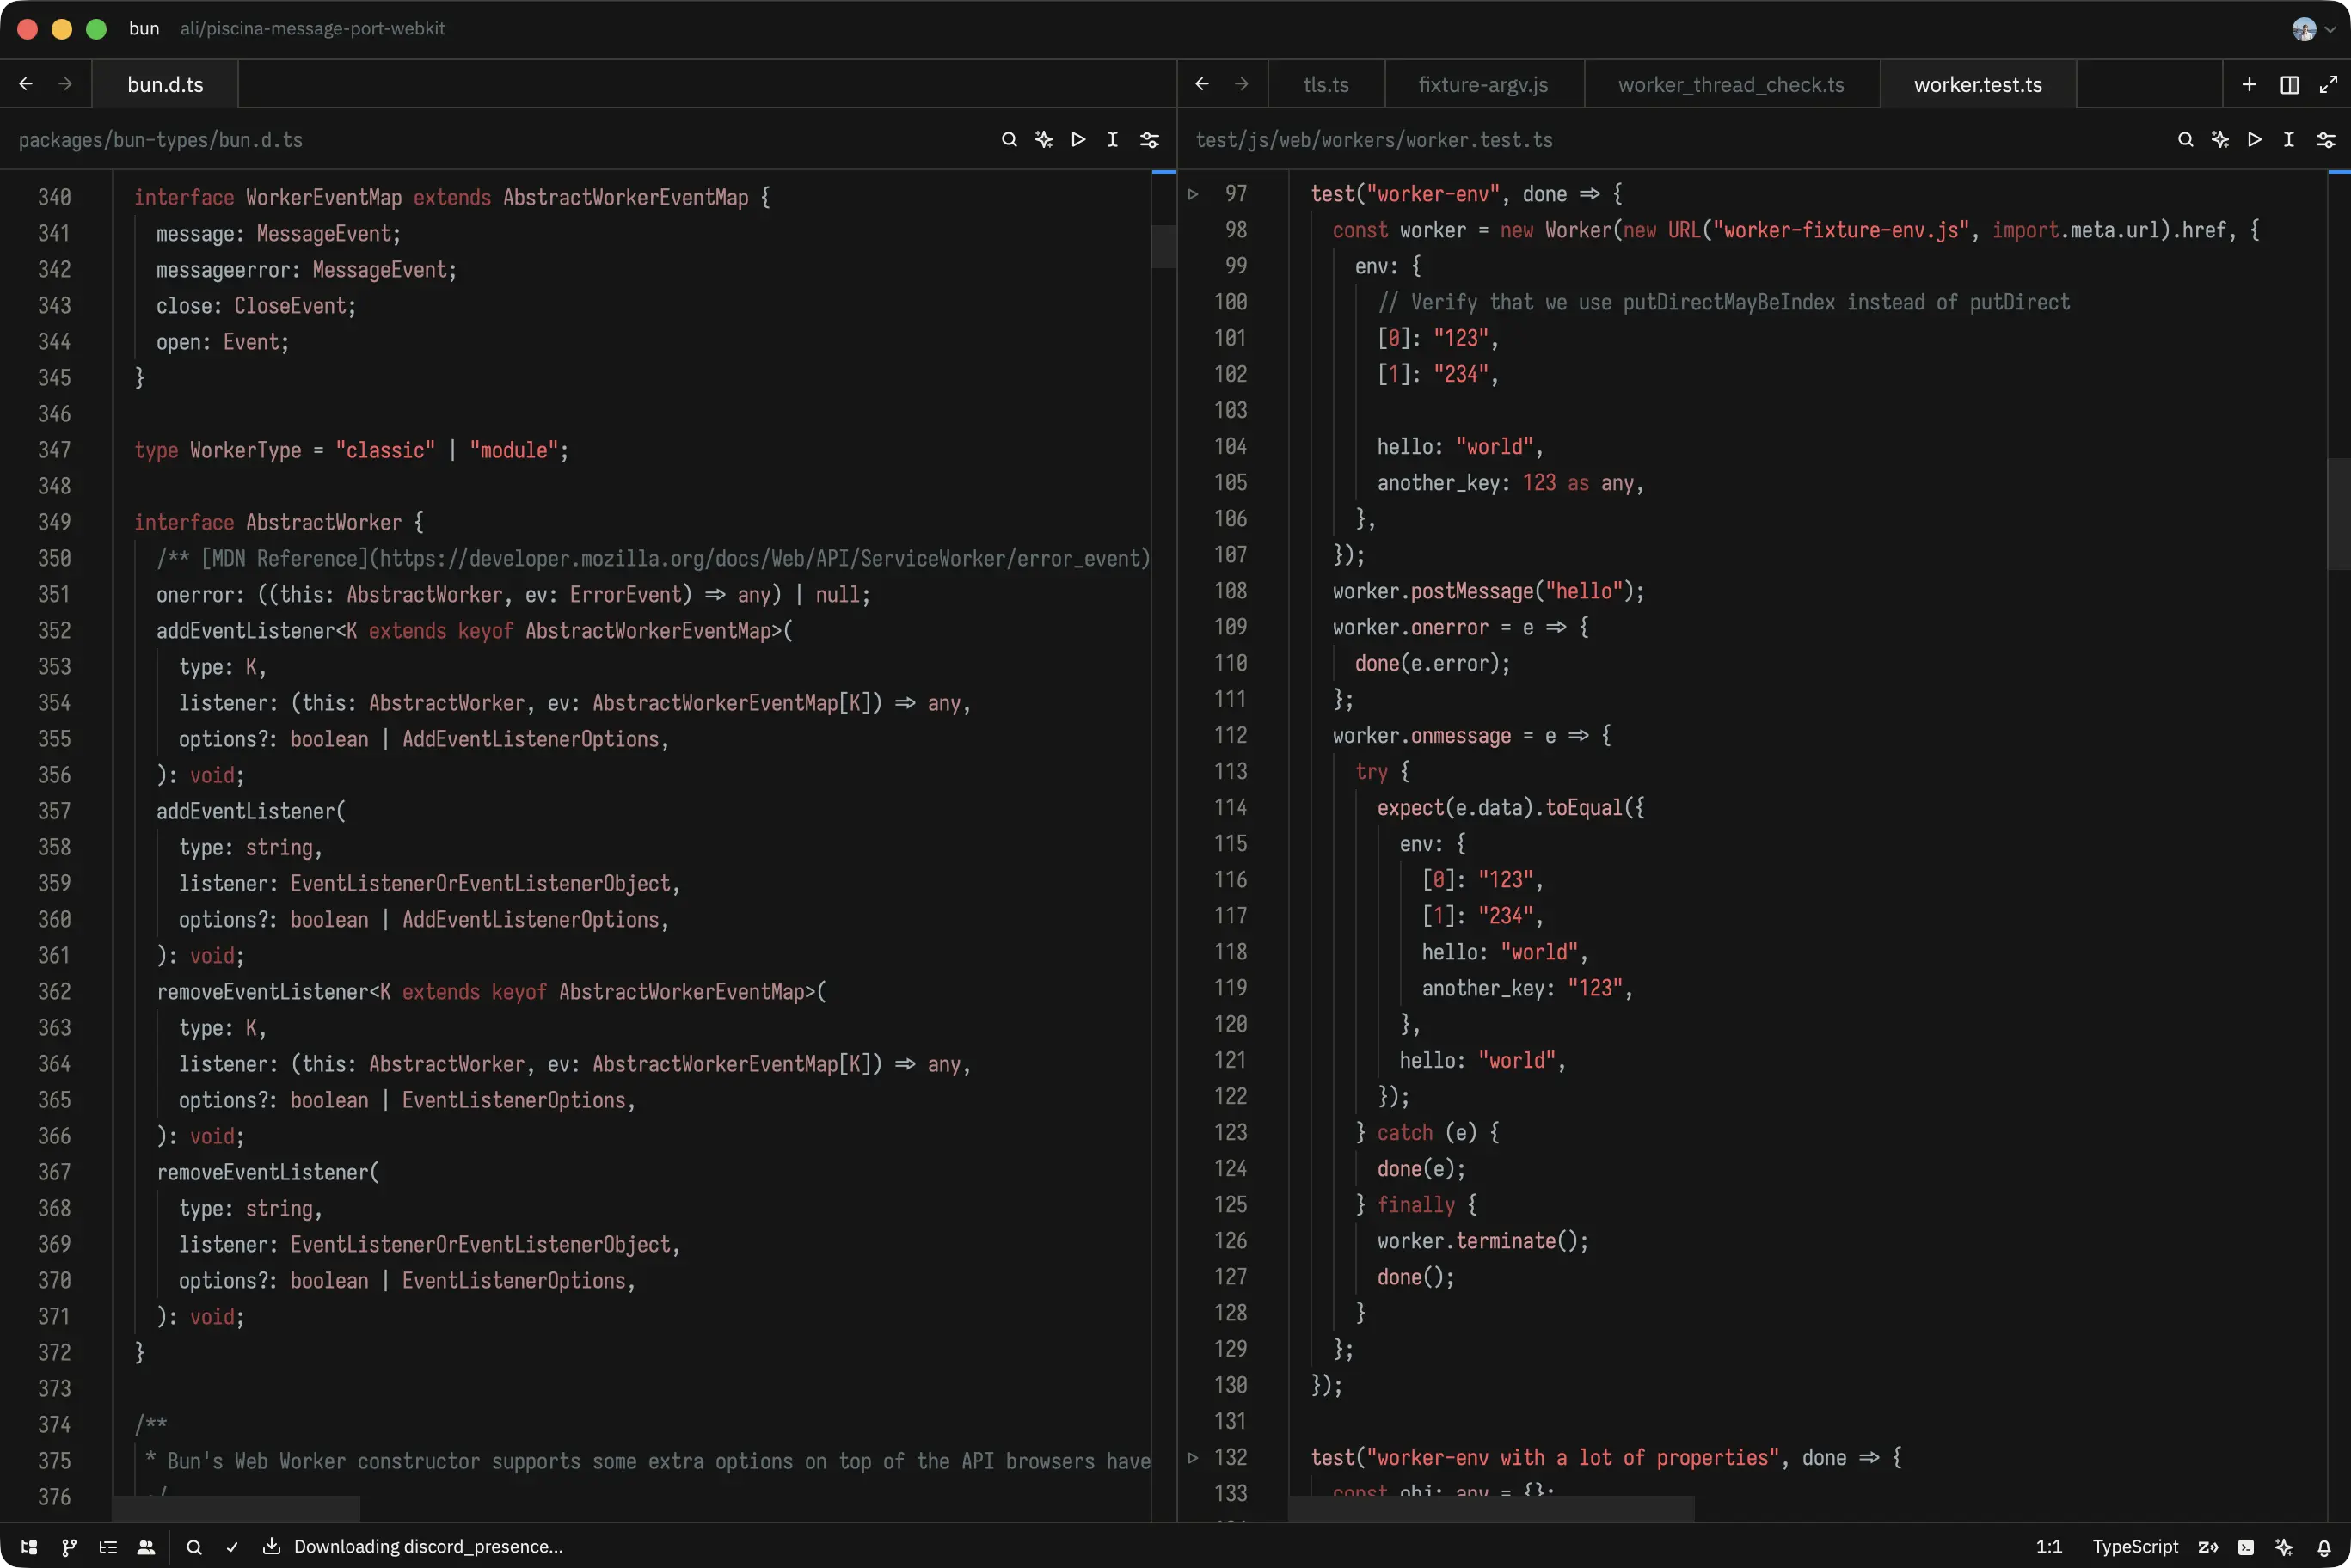The image size is (2351, 1568).
Task: Click the run tasks play icon in bun.d.ts toolbar
Action: (x=1078, y=139)
